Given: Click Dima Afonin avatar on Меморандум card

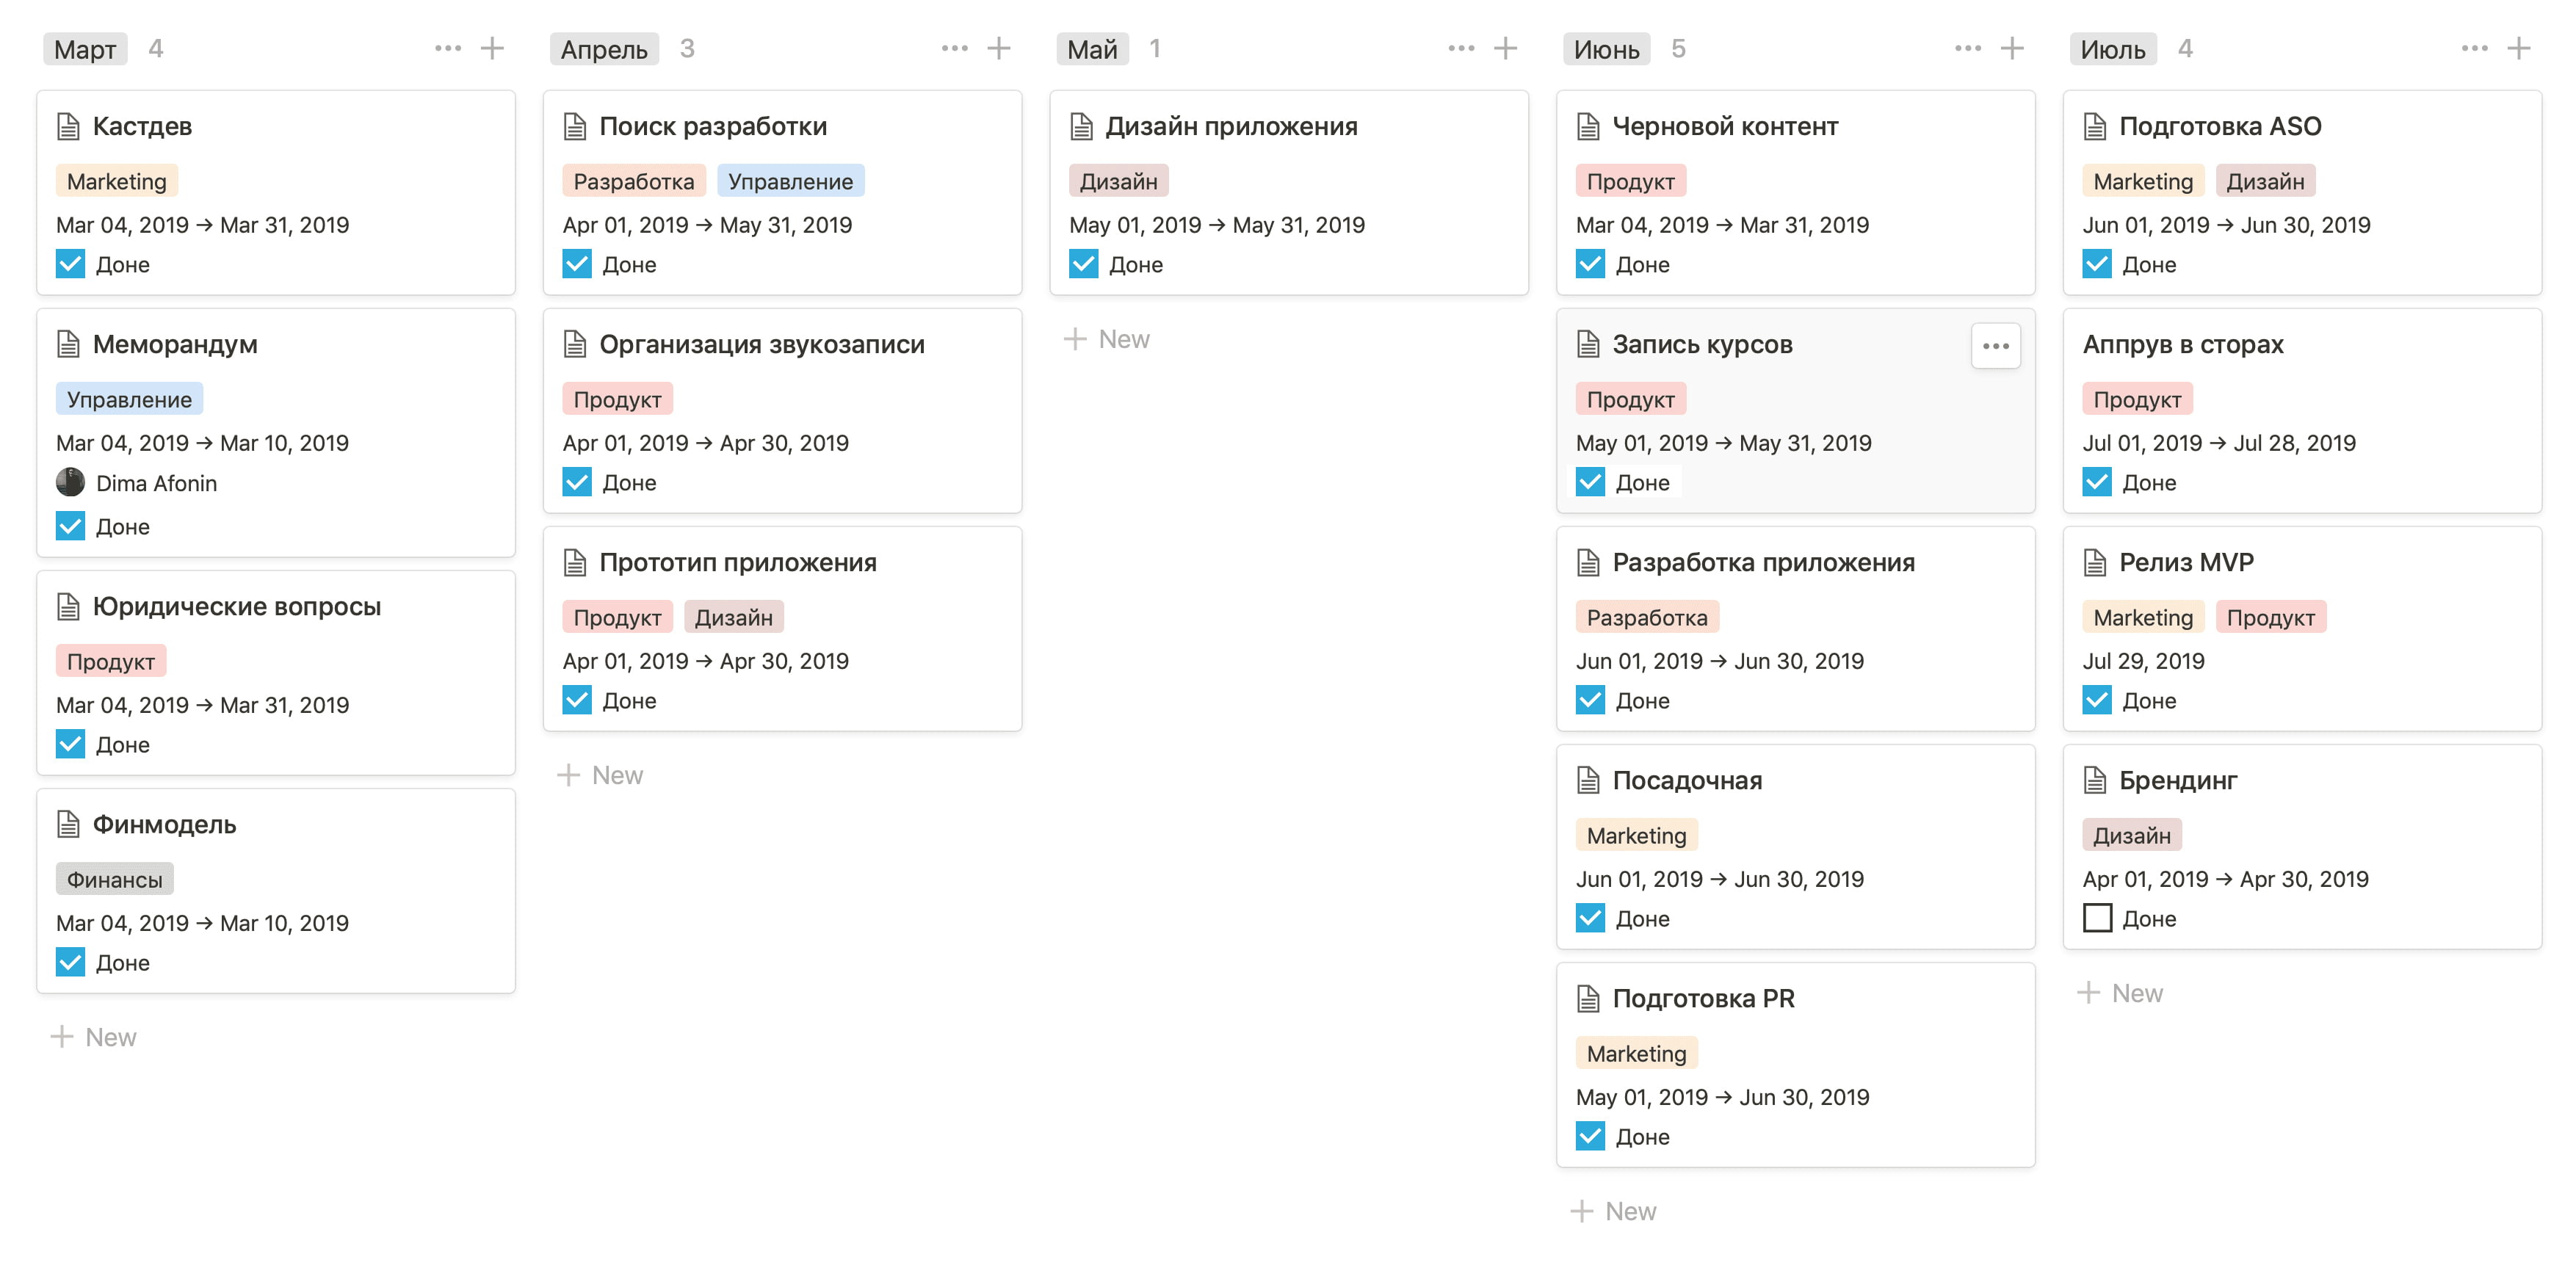Looking at the screenshot, I should click(x=70, y=482).
